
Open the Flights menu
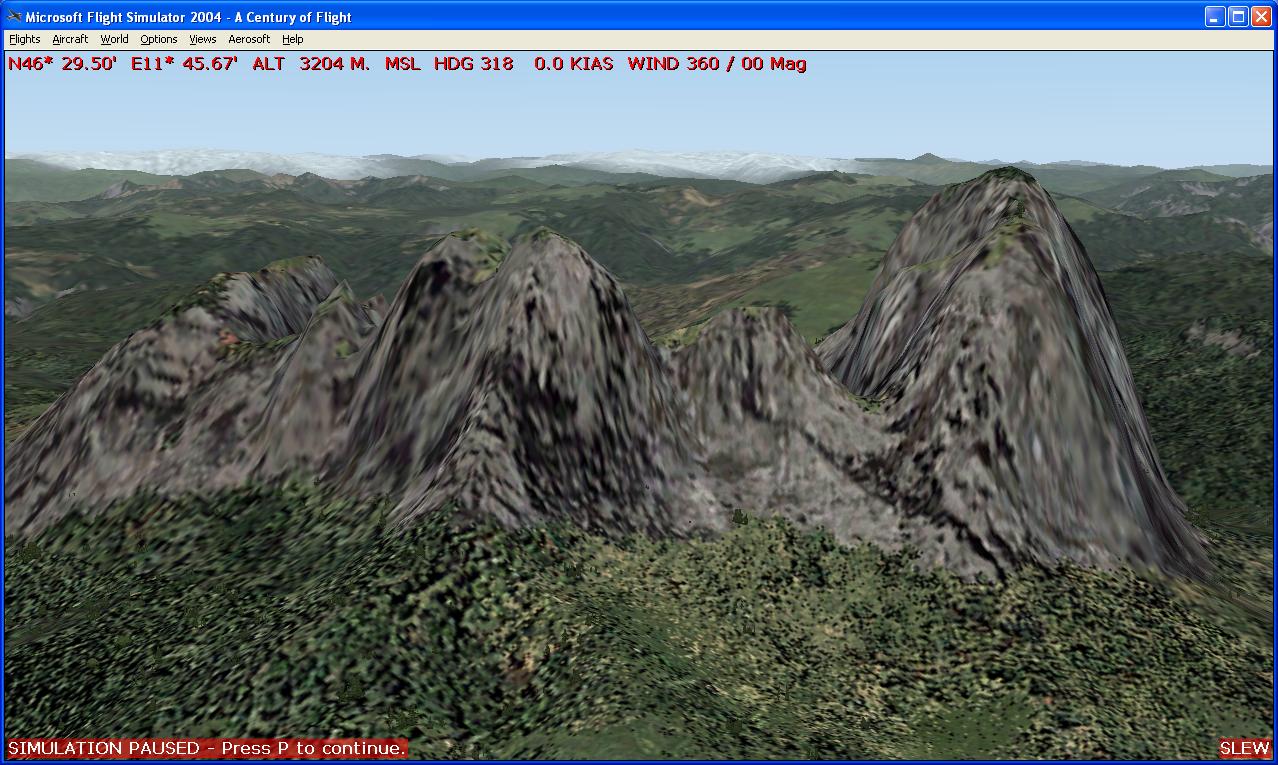click(x=25, y=39)
